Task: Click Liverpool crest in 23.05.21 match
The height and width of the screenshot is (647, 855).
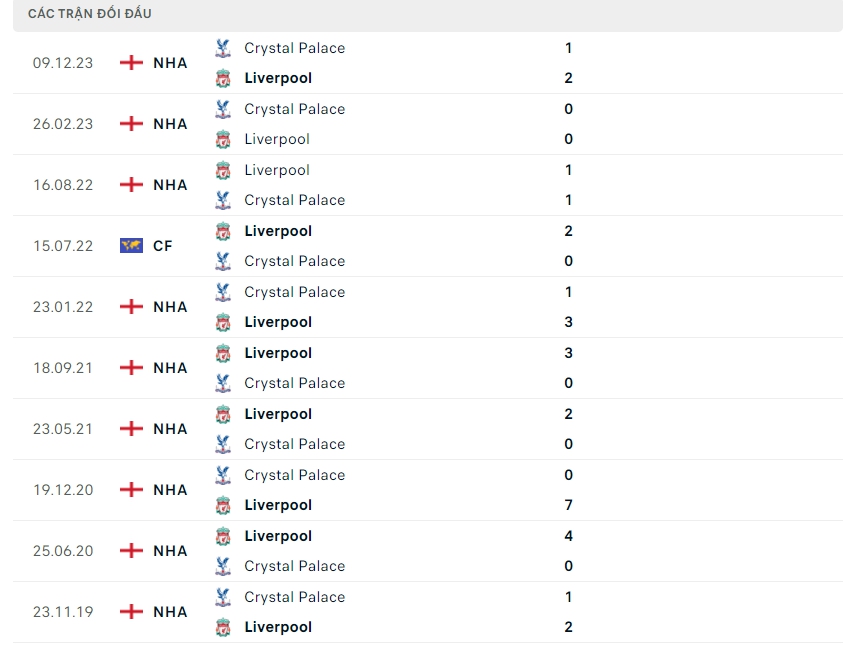Action: (223, 414)
